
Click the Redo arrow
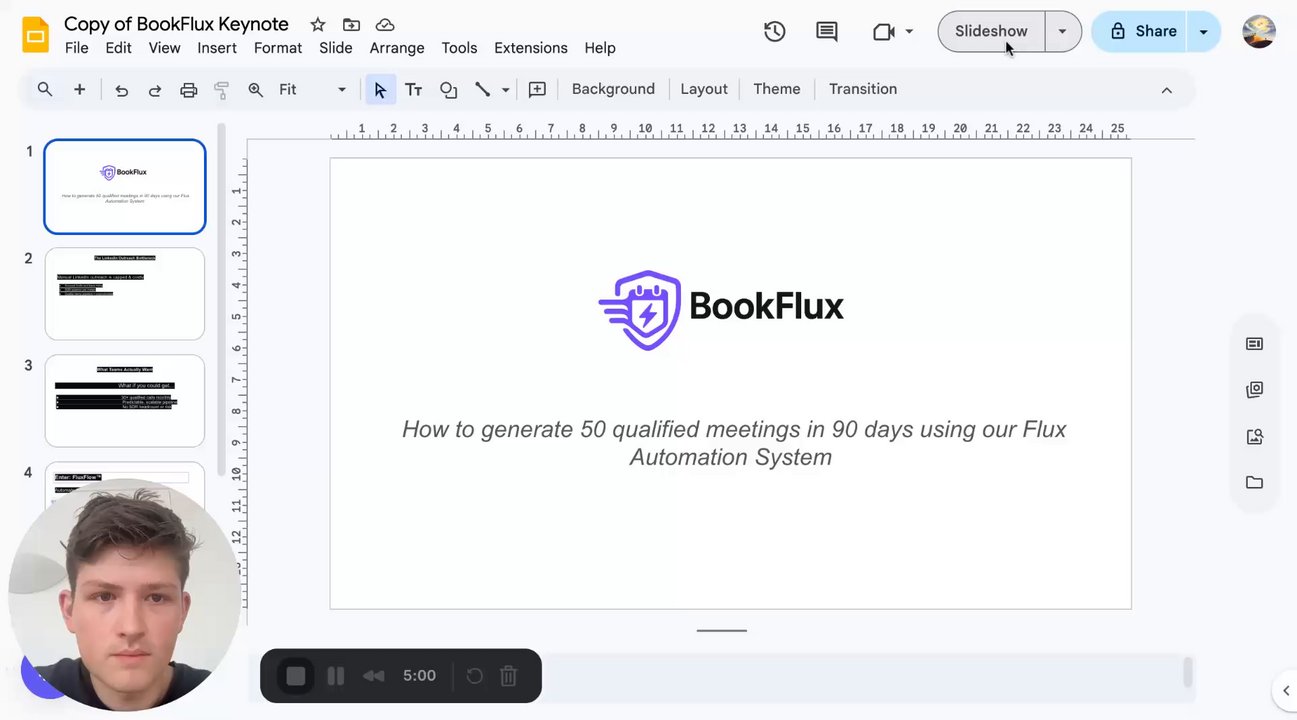tap(155, 90)
